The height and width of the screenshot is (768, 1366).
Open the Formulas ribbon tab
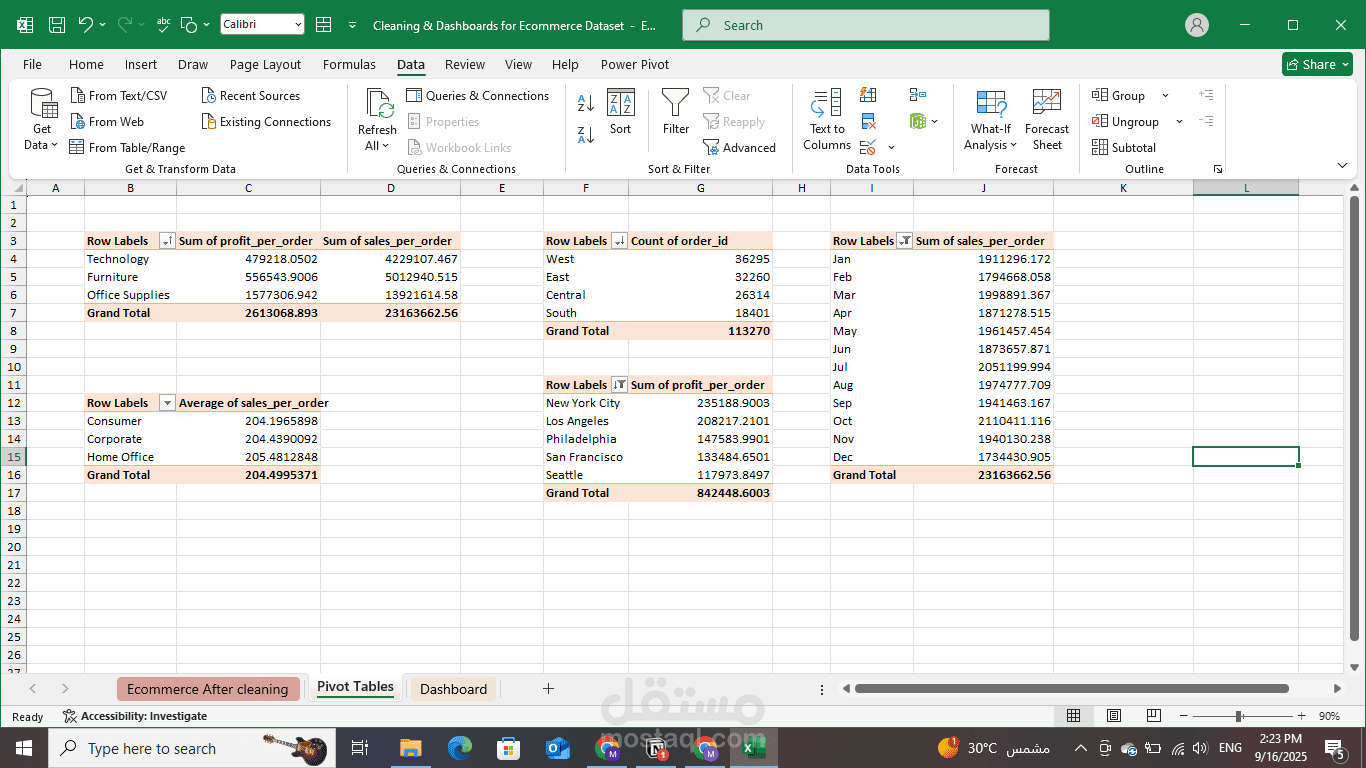click(x=349, y=65)
